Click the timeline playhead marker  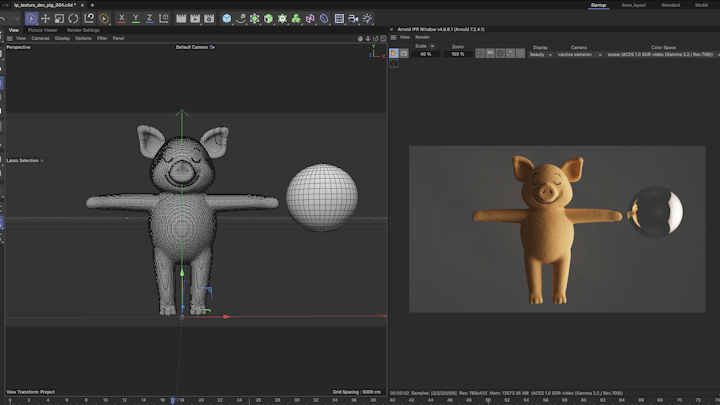pos(173,400)
